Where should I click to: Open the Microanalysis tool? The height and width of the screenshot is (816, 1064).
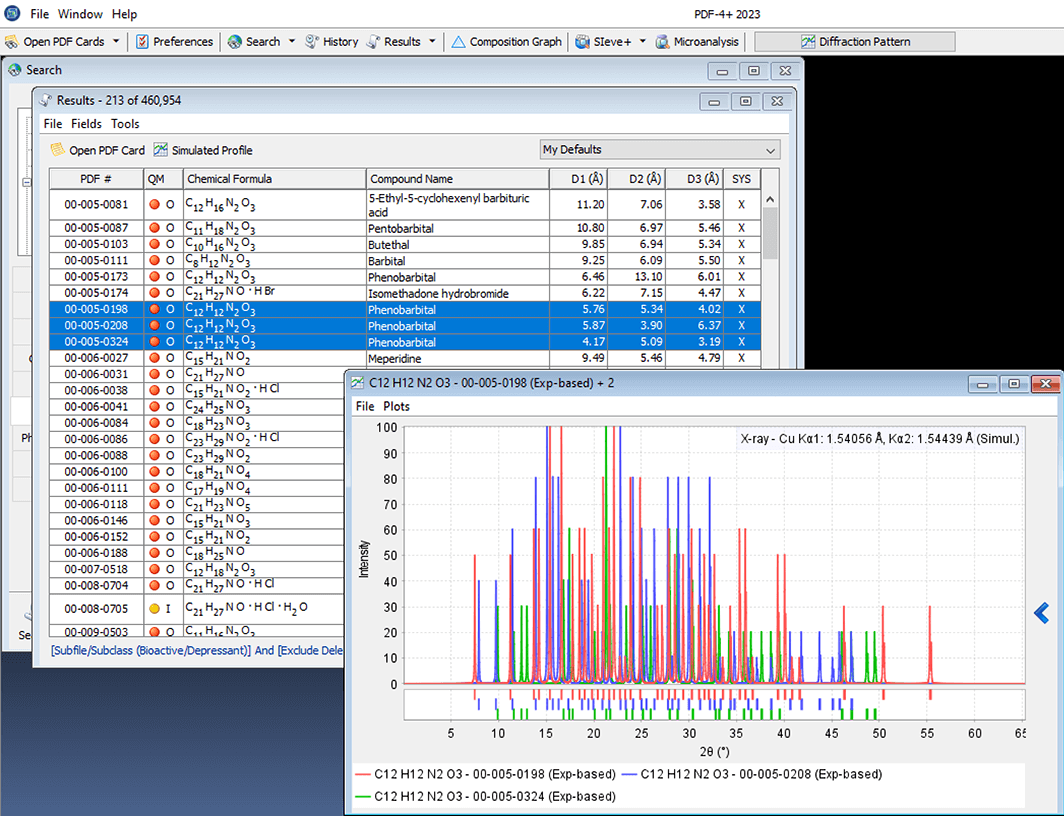click(697, 41)
